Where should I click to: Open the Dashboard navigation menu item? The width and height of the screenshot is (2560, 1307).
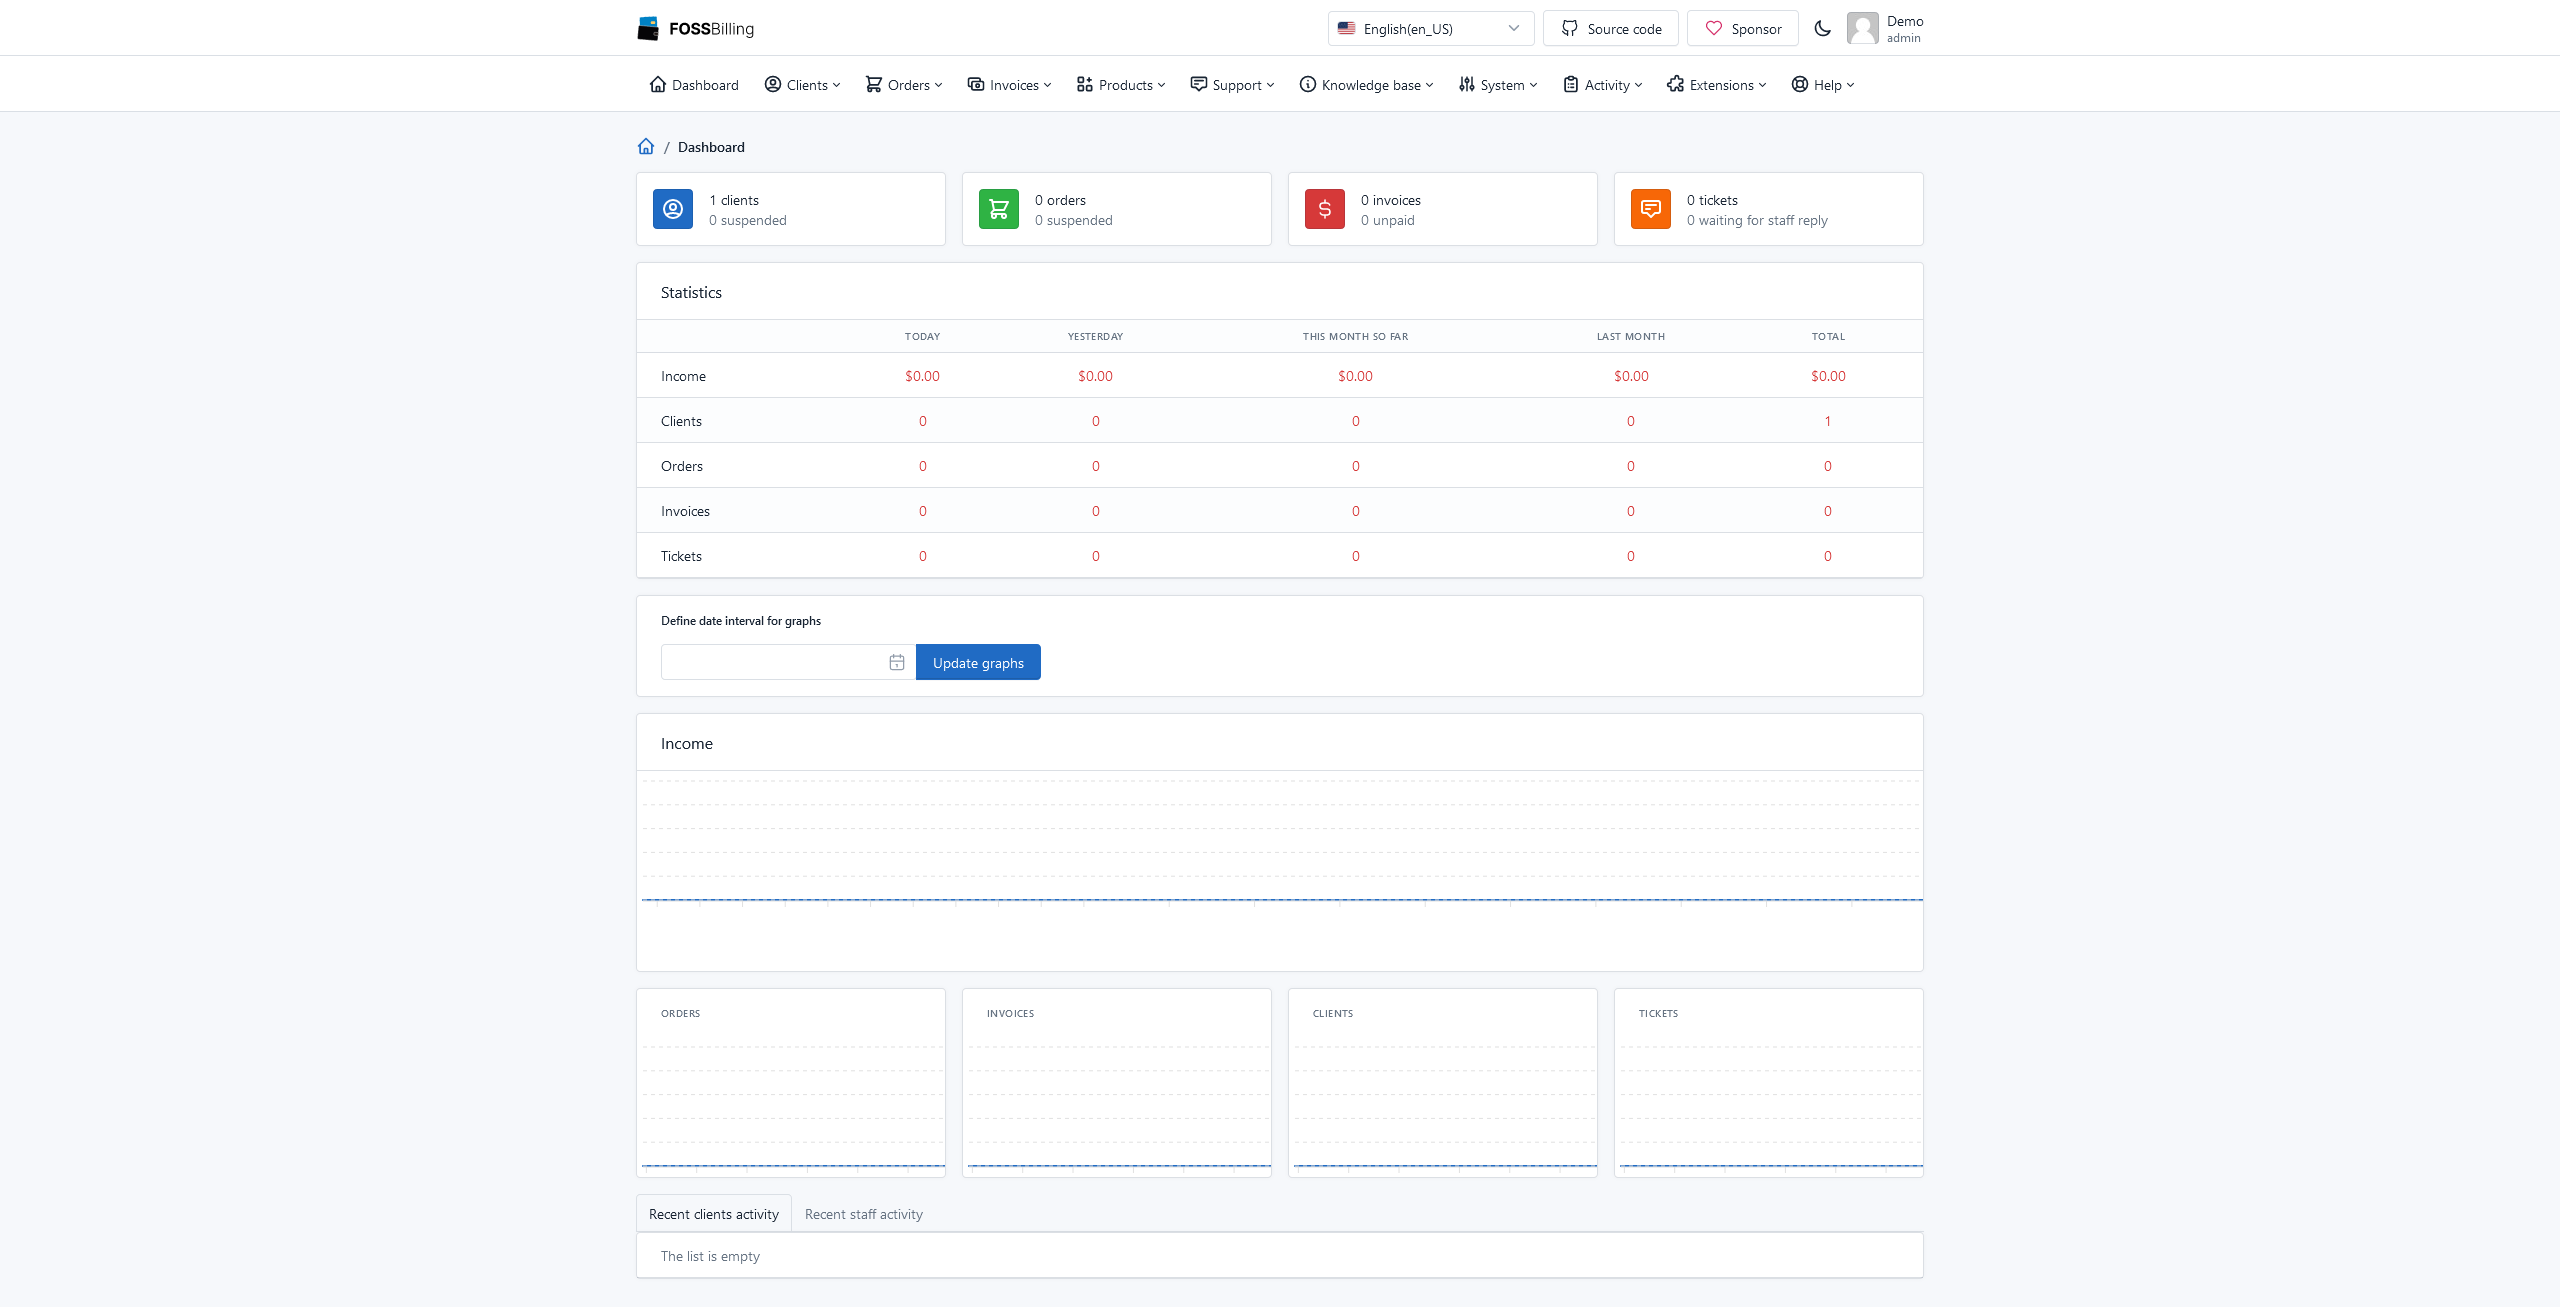click(x=694, y=84)
